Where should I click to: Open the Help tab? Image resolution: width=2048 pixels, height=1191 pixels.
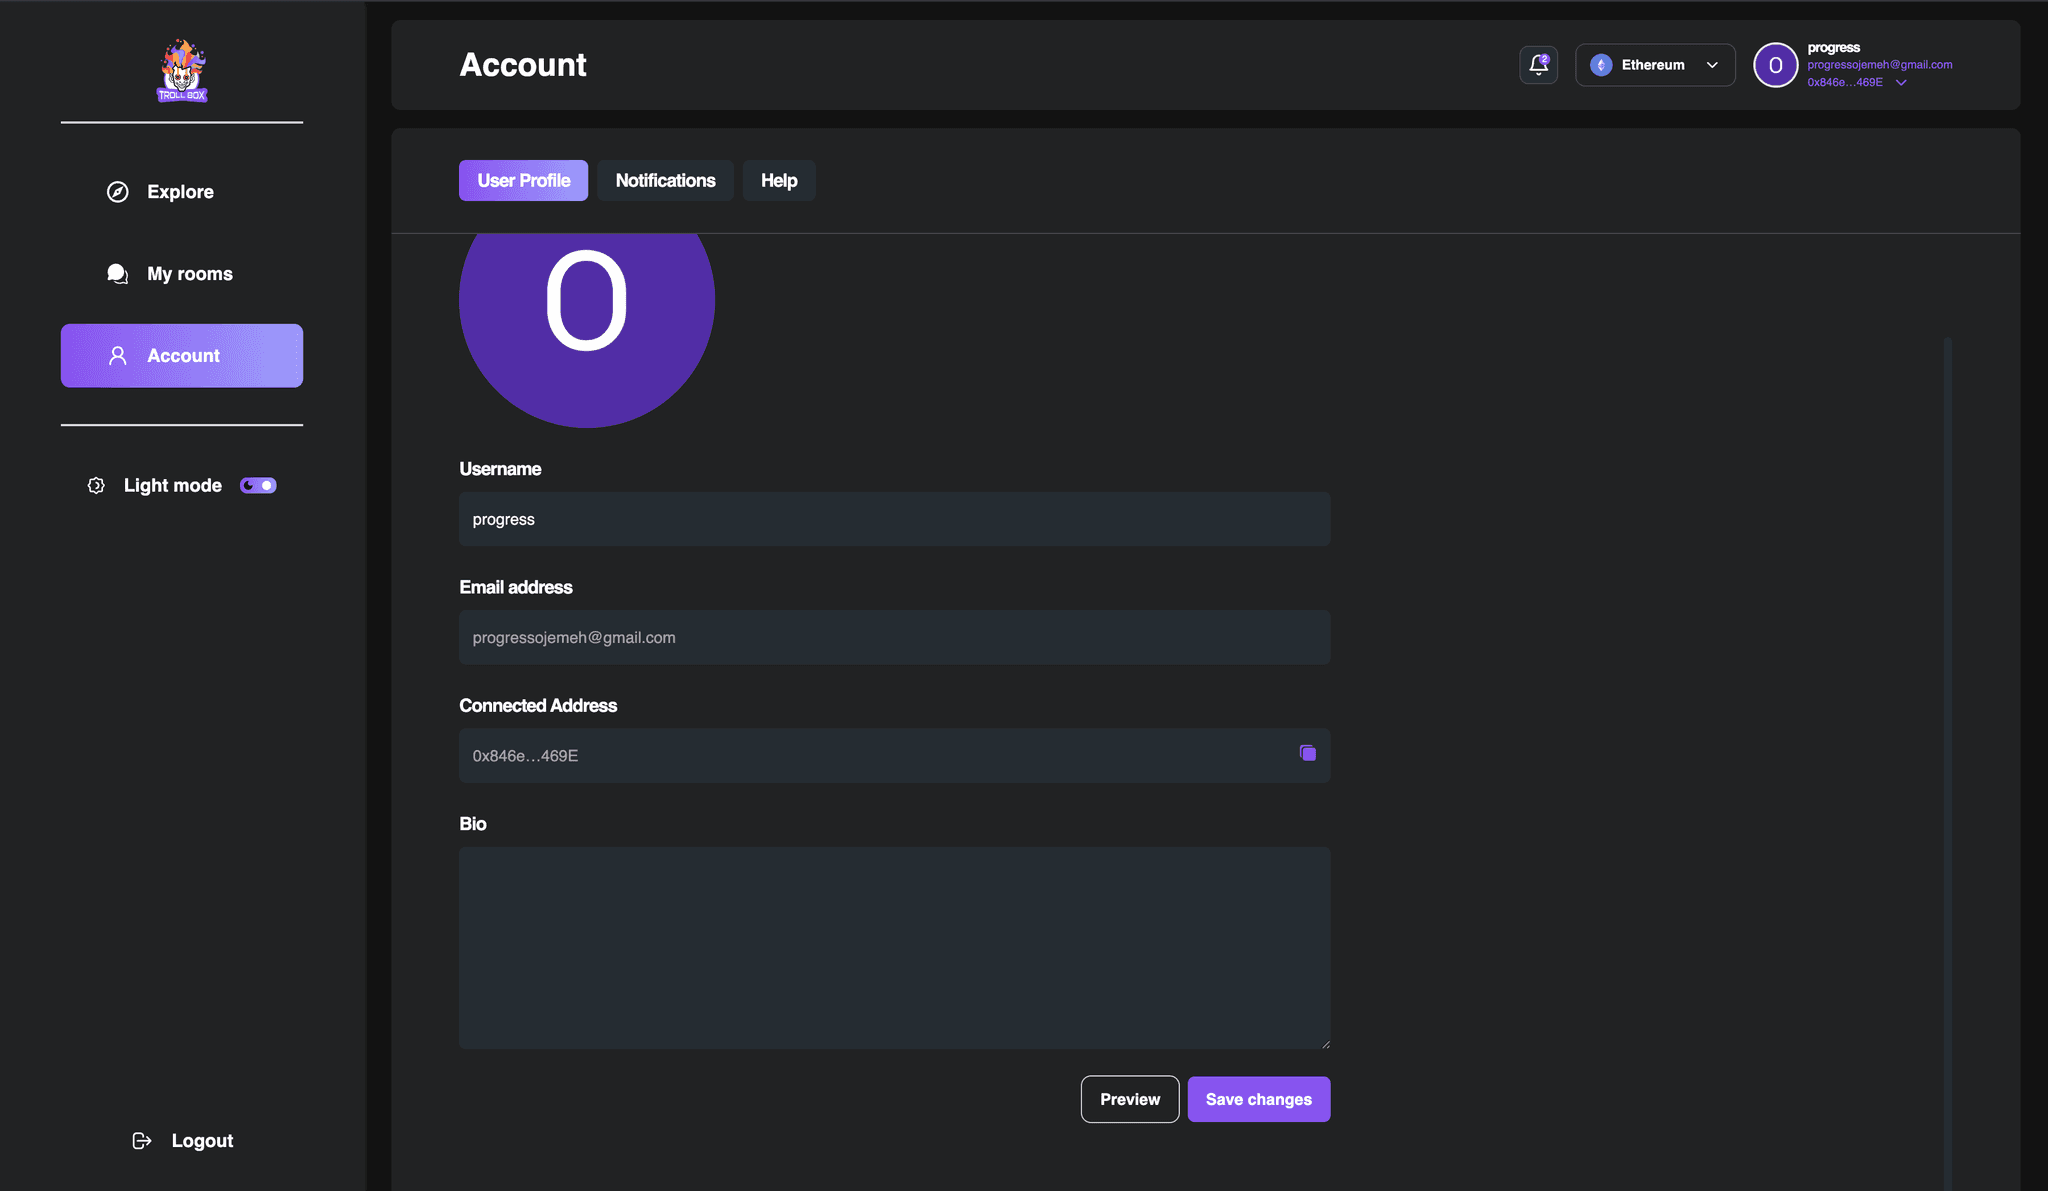pos(779,180)
